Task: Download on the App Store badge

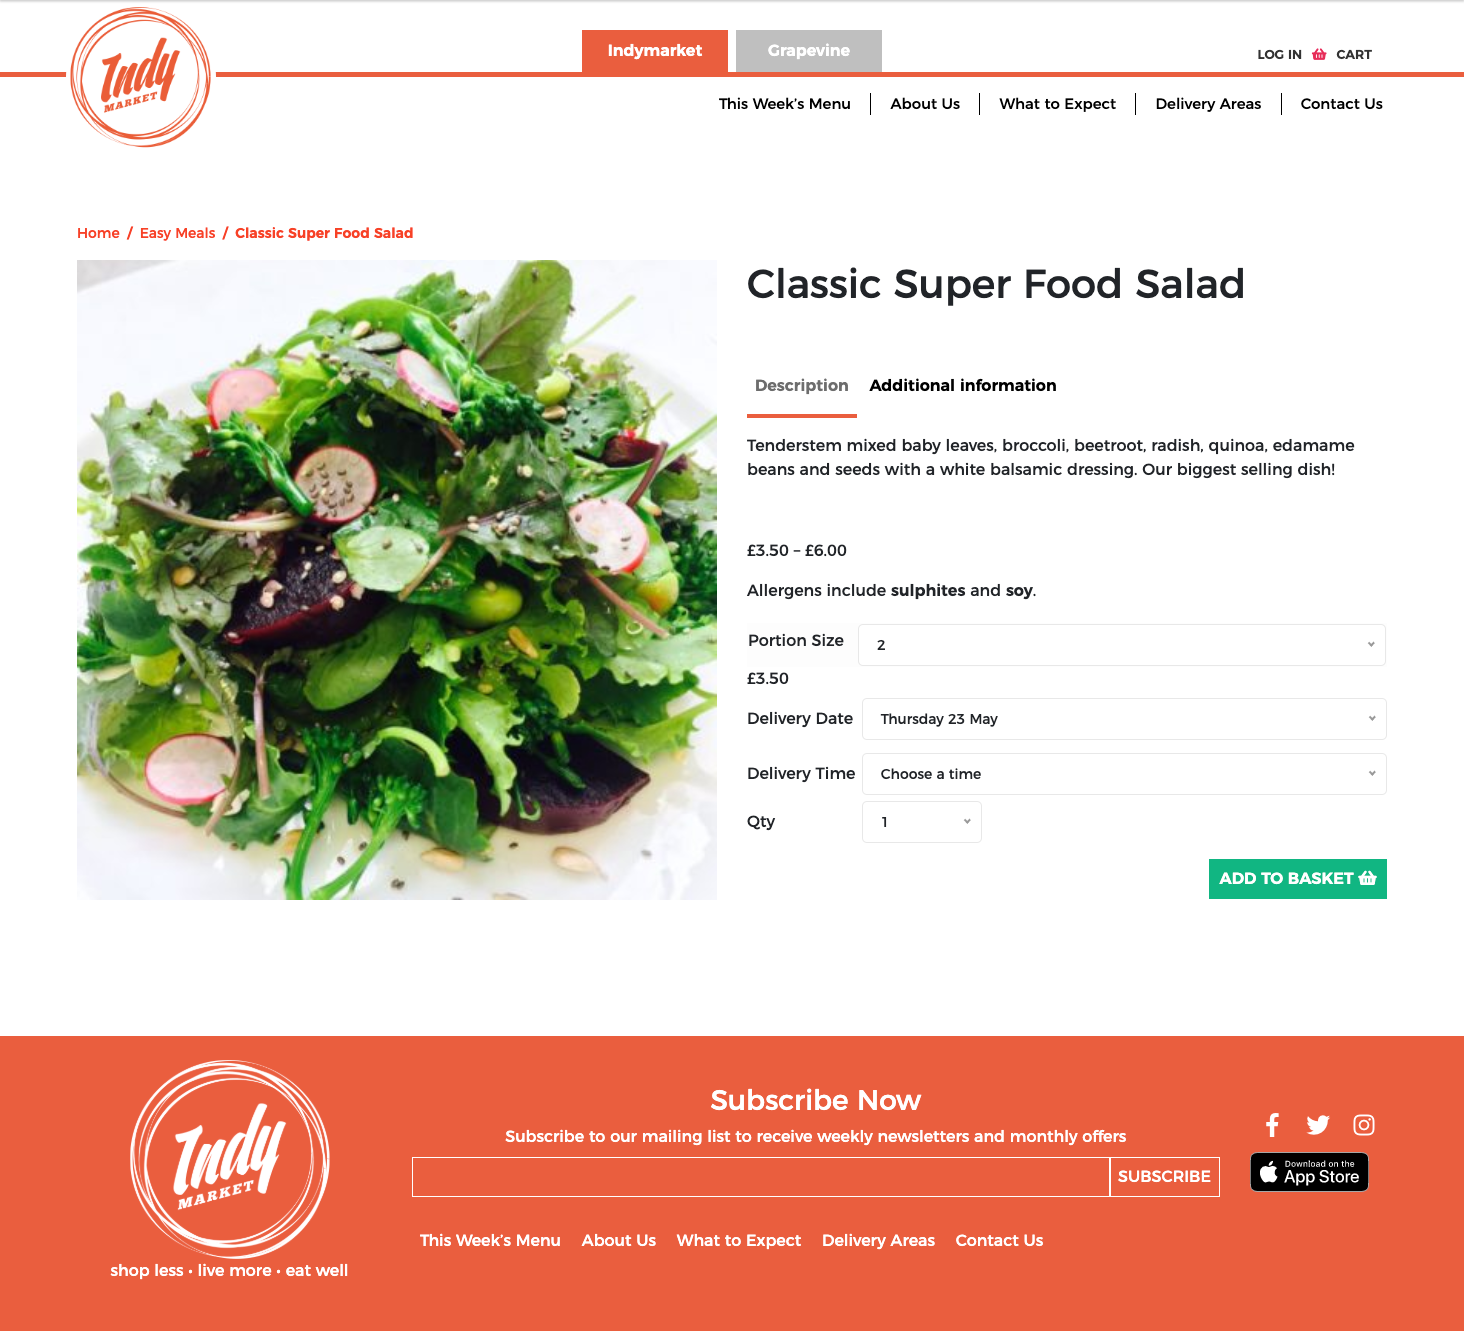Action: 1309,1172
